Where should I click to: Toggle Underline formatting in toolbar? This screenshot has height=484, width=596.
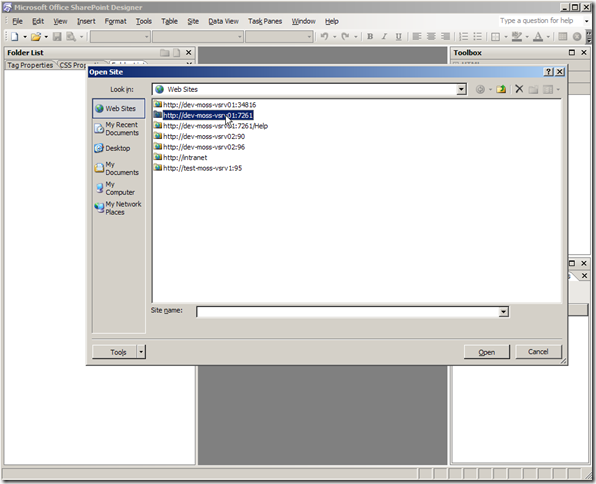398,36
